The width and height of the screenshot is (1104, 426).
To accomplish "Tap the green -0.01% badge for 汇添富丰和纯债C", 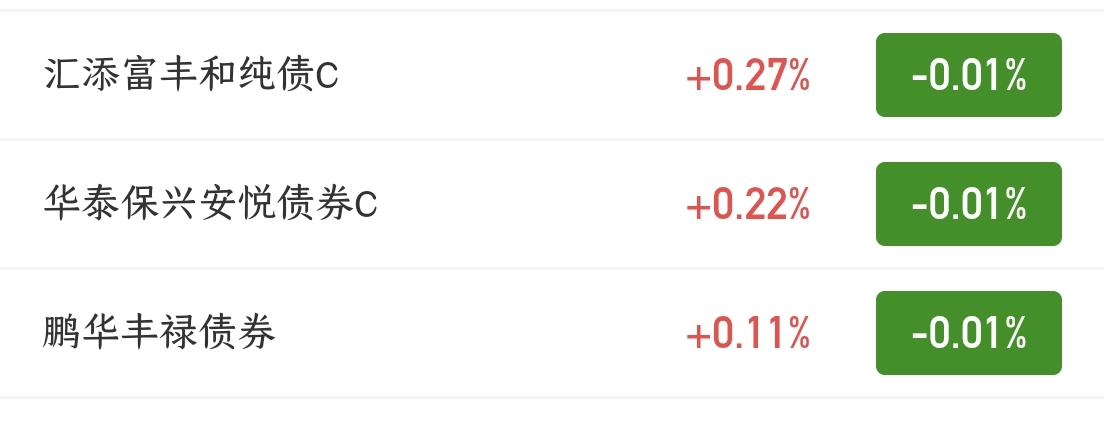I will coord(968,75).
